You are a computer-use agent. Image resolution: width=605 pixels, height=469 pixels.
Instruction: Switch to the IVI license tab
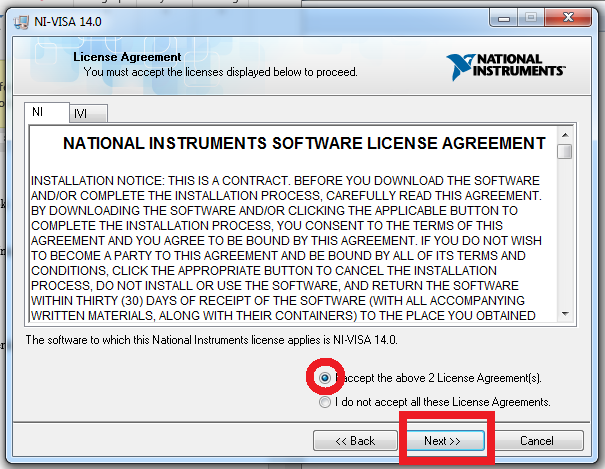pos(88,114)
